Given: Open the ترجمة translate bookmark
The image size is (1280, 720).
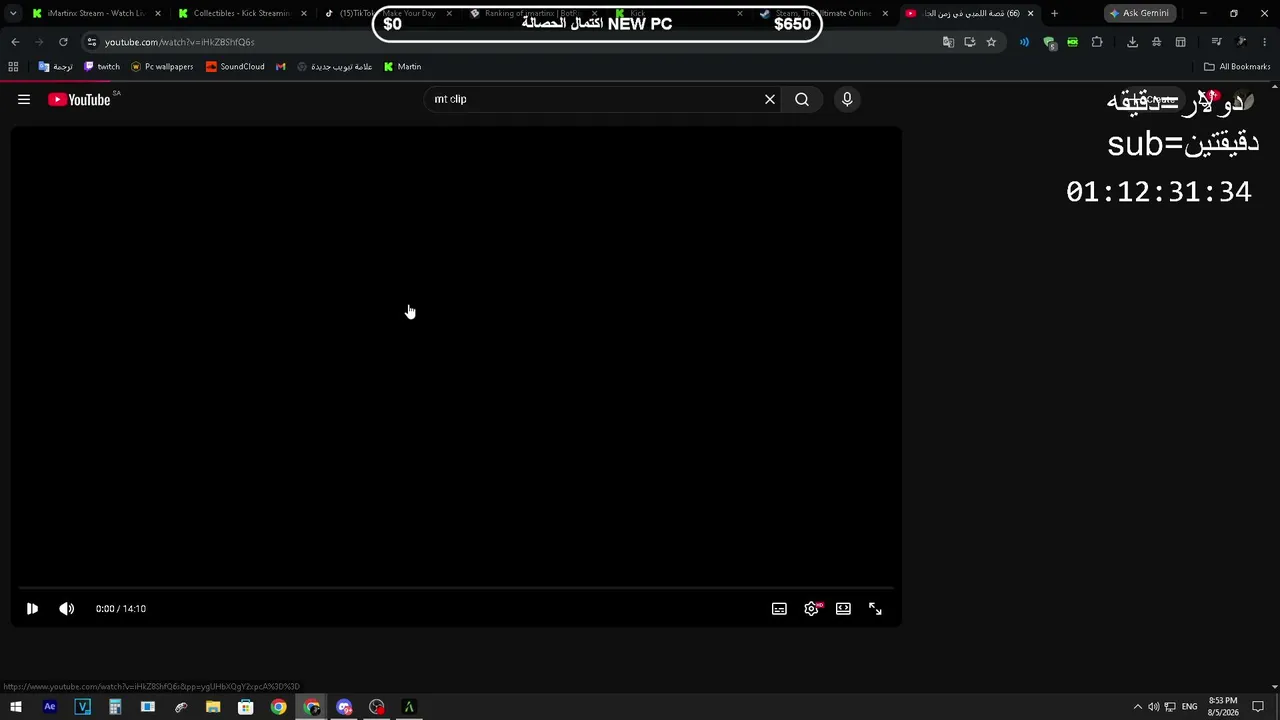Looking at the screenshot, I should [56, 66].
